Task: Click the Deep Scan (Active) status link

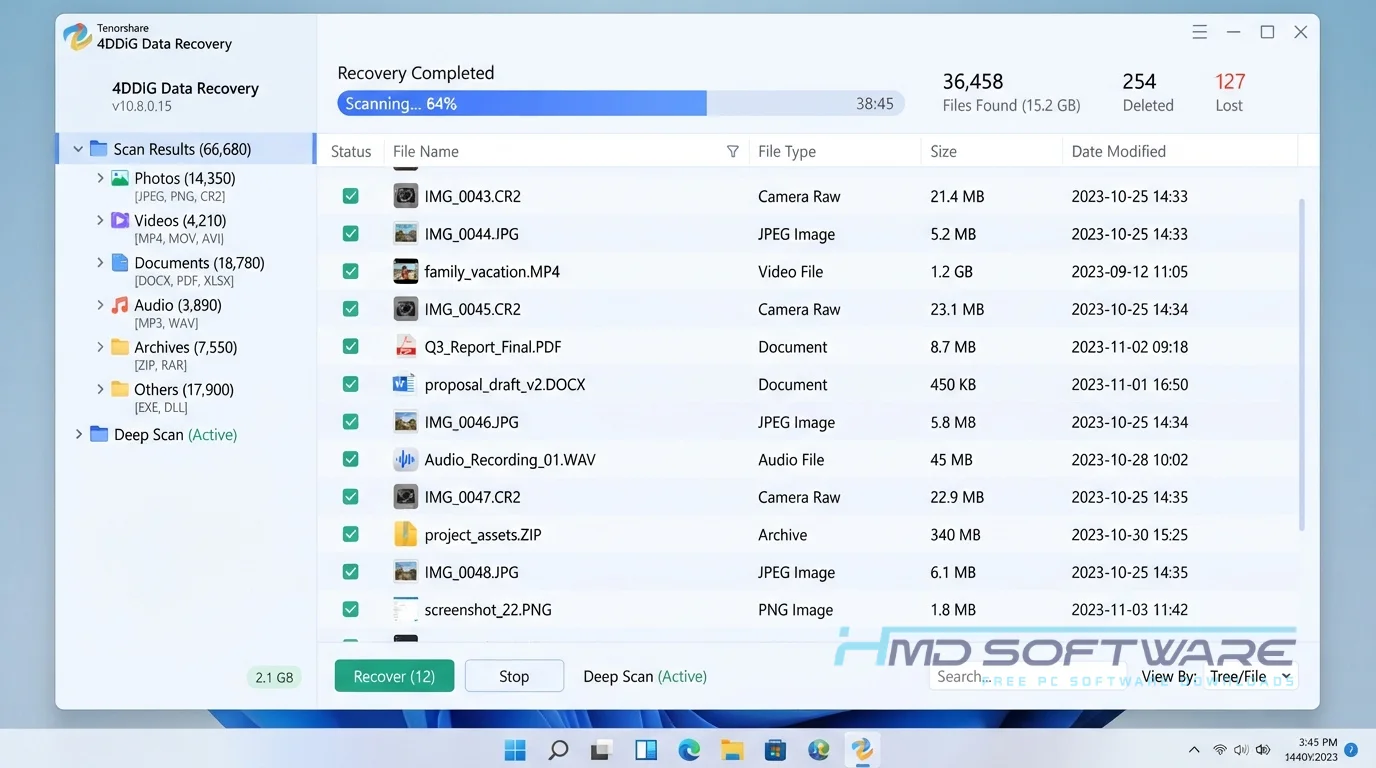Action: point(645,677)
